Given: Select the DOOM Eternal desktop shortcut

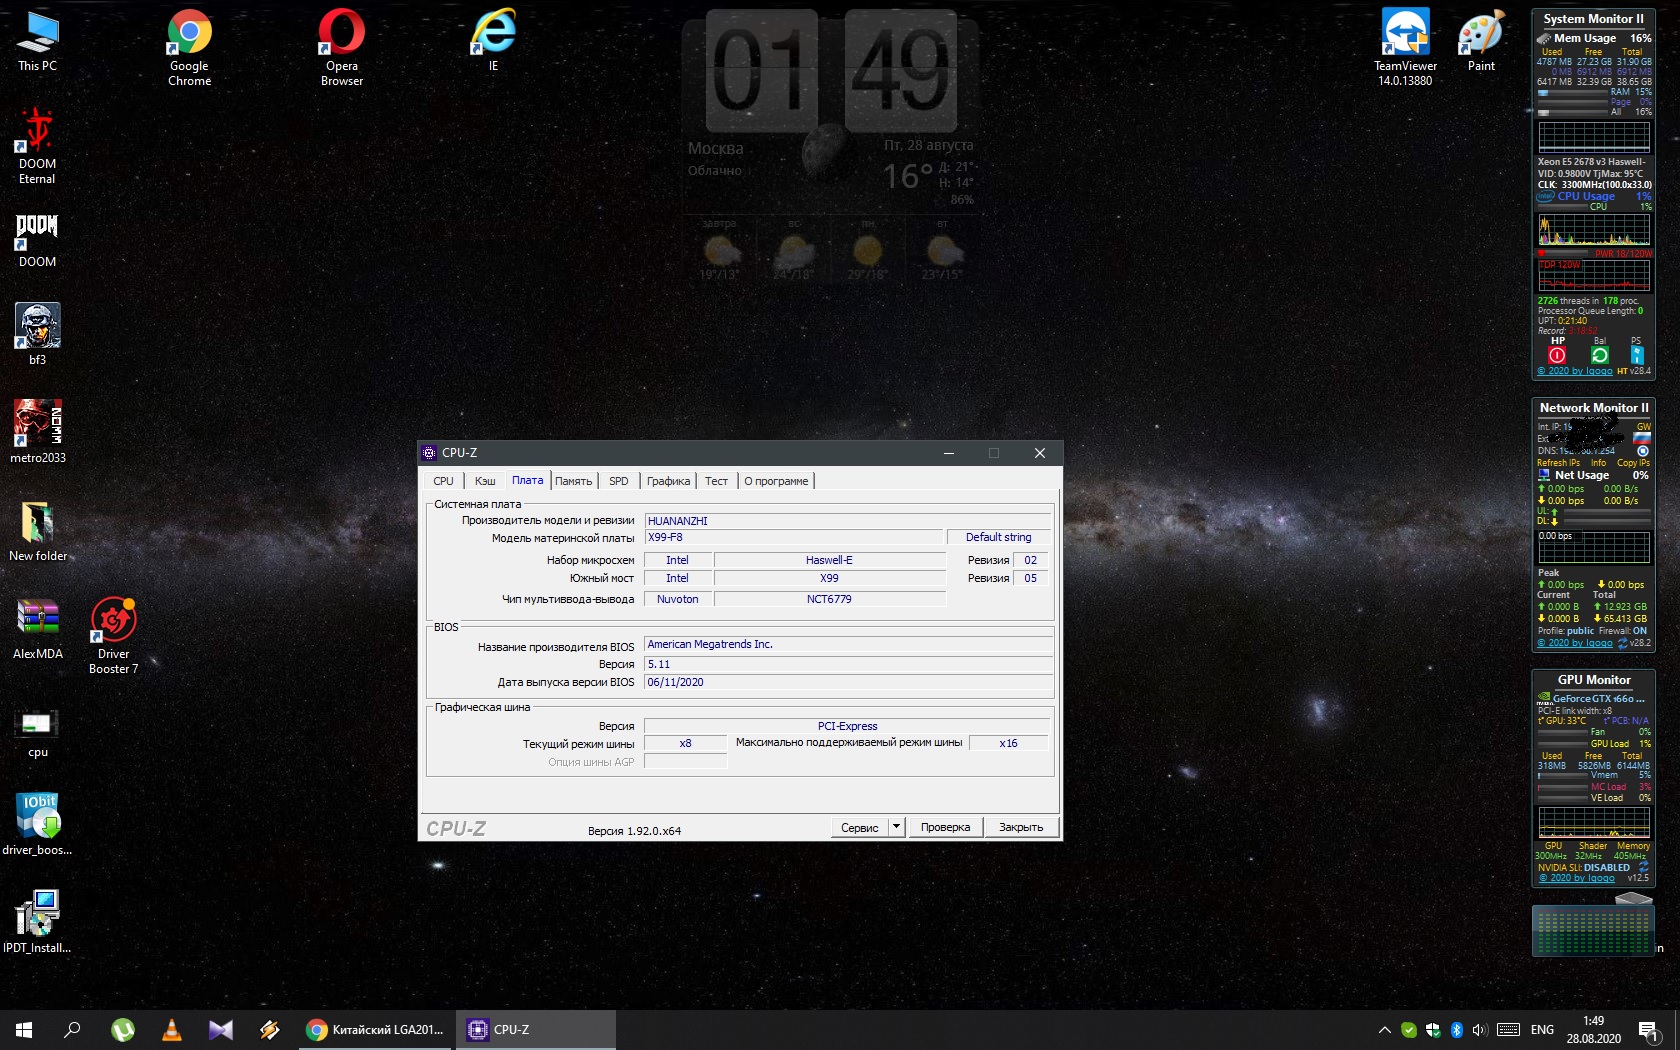Looking at the screenshot, I should (x=38, y=146).
